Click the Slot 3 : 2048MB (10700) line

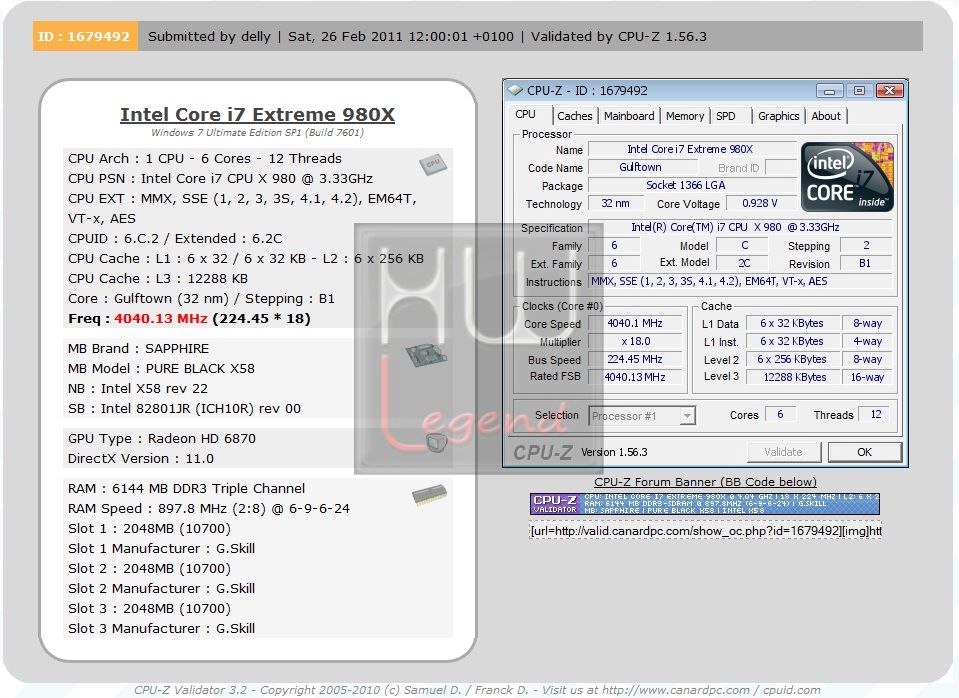pos(149,609)
